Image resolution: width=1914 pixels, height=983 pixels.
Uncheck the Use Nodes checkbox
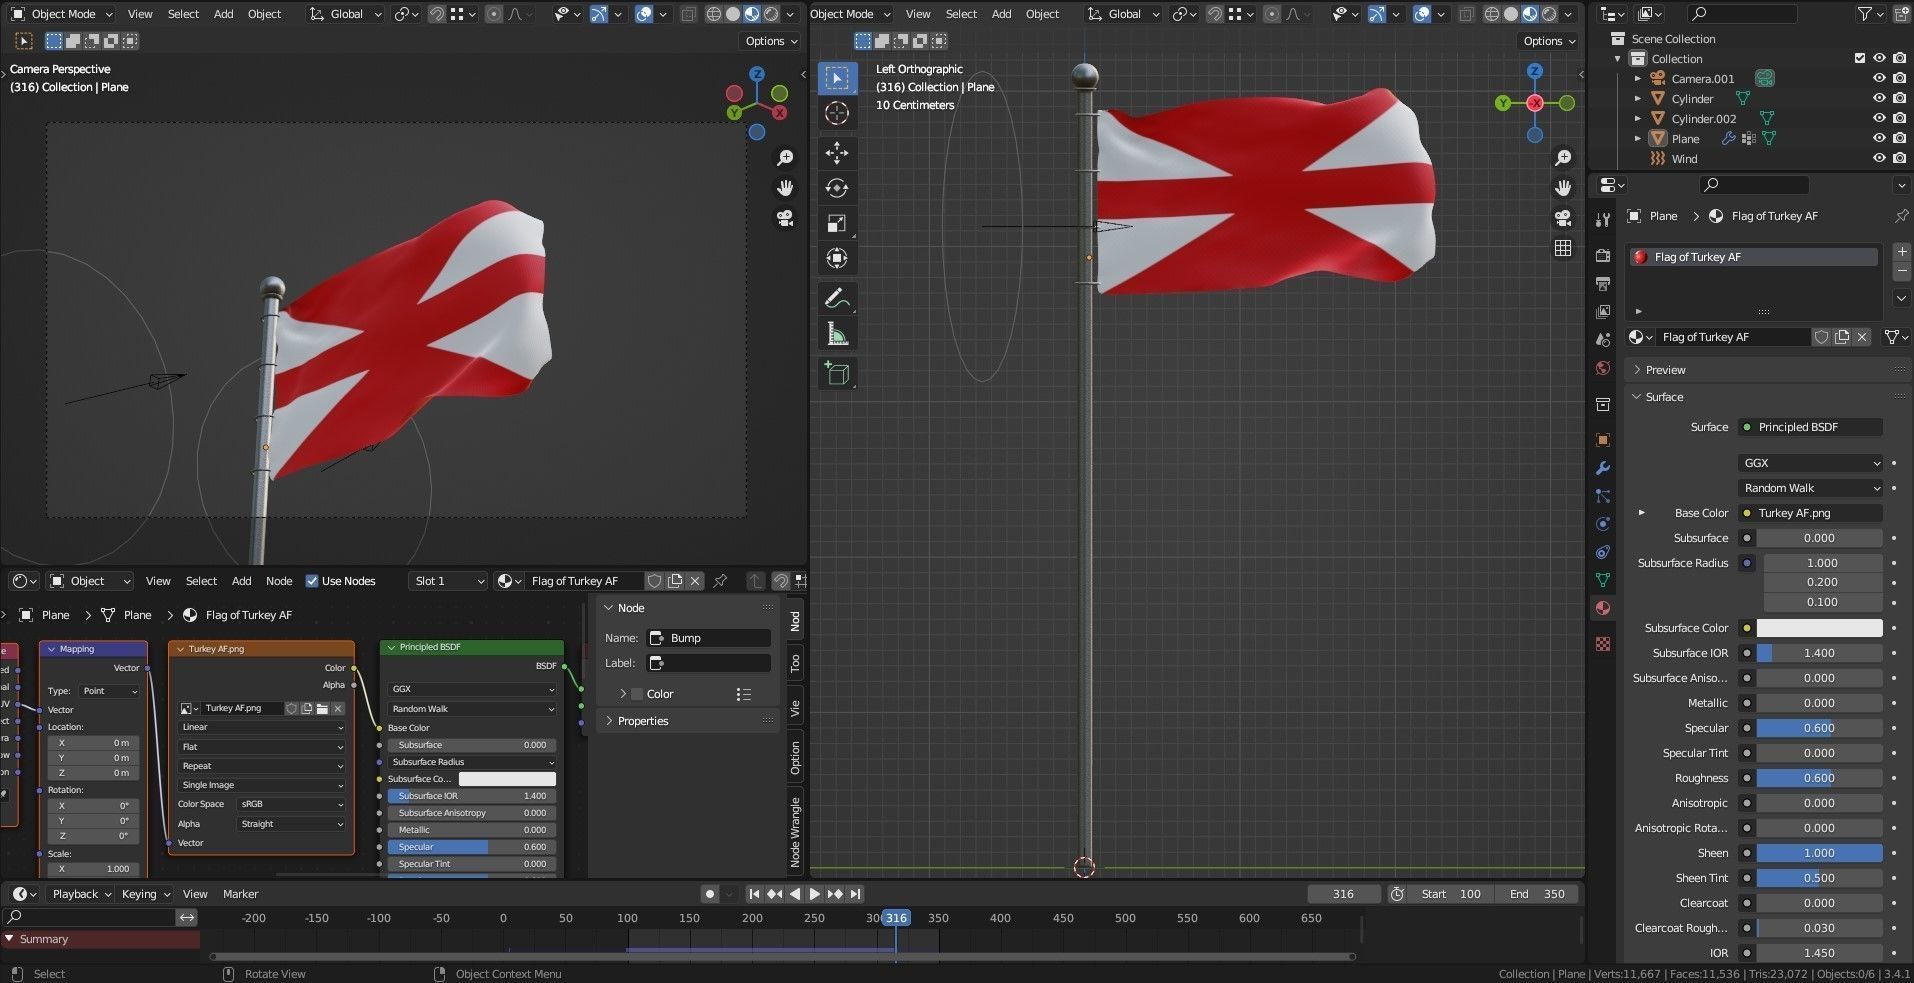point(312,581)
